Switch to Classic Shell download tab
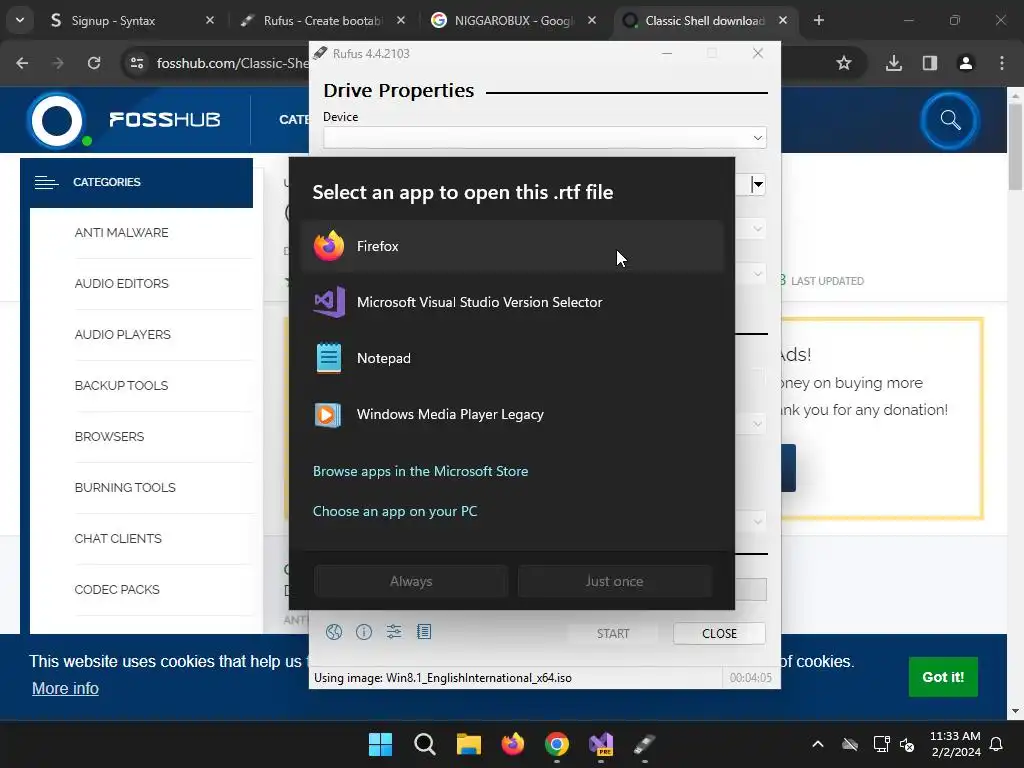 (x=705, y=21)
